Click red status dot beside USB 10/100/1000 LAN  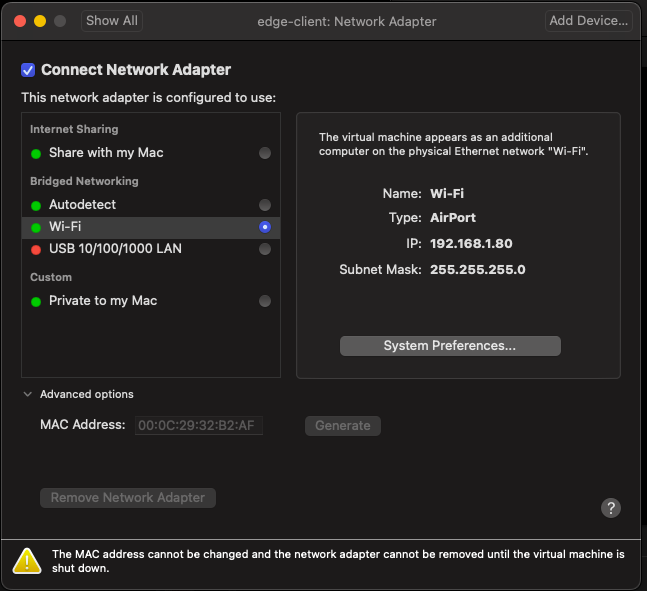point(36,249)
